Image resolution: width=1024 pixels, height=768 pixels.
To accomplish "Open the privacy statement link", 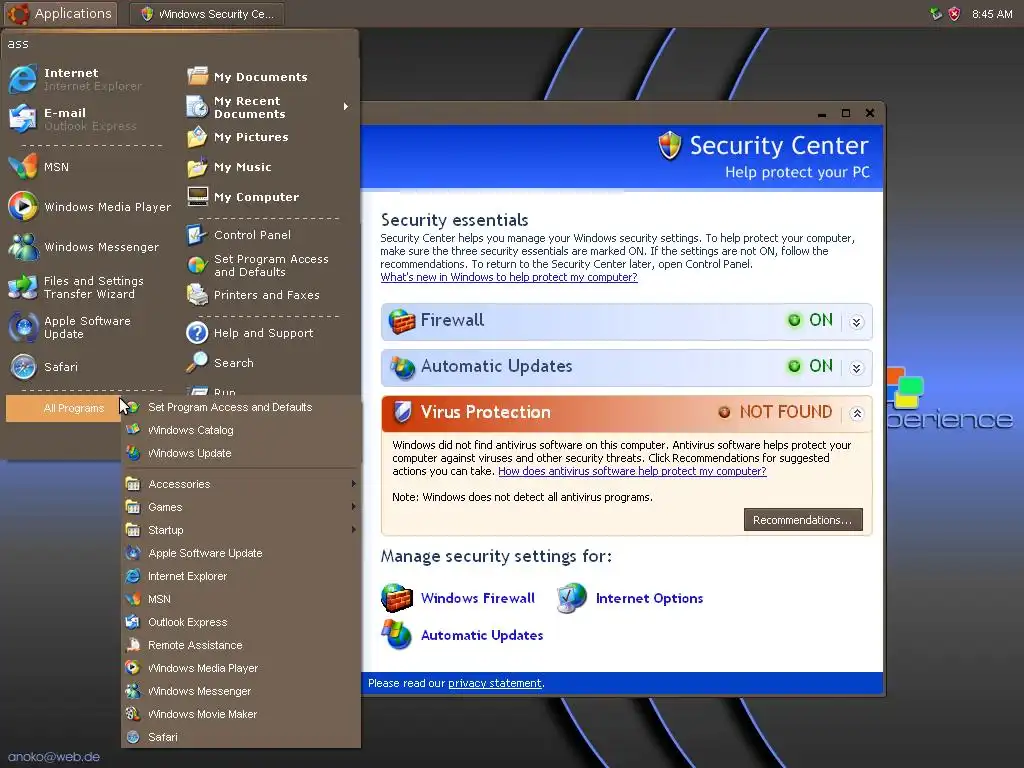I will pos(494,683).
